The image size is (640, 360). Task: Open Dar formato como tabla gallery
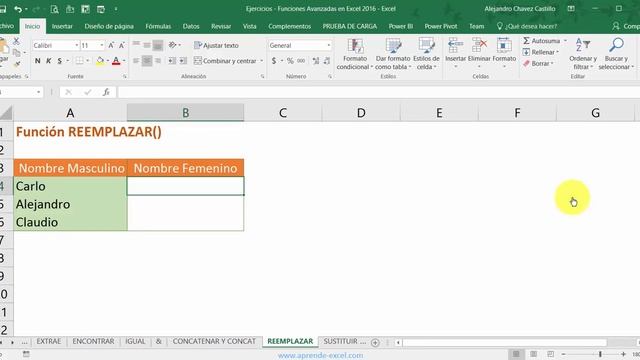pos(393,53)
